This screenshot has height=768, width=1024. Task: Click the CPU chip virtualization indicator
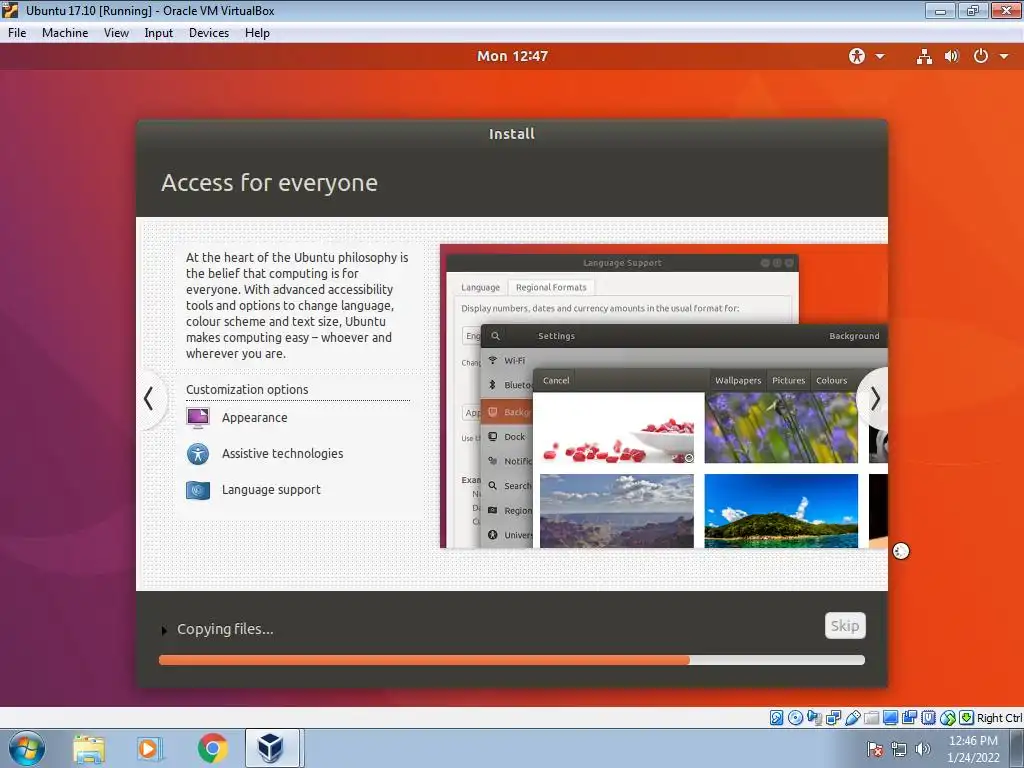[928, 718]
